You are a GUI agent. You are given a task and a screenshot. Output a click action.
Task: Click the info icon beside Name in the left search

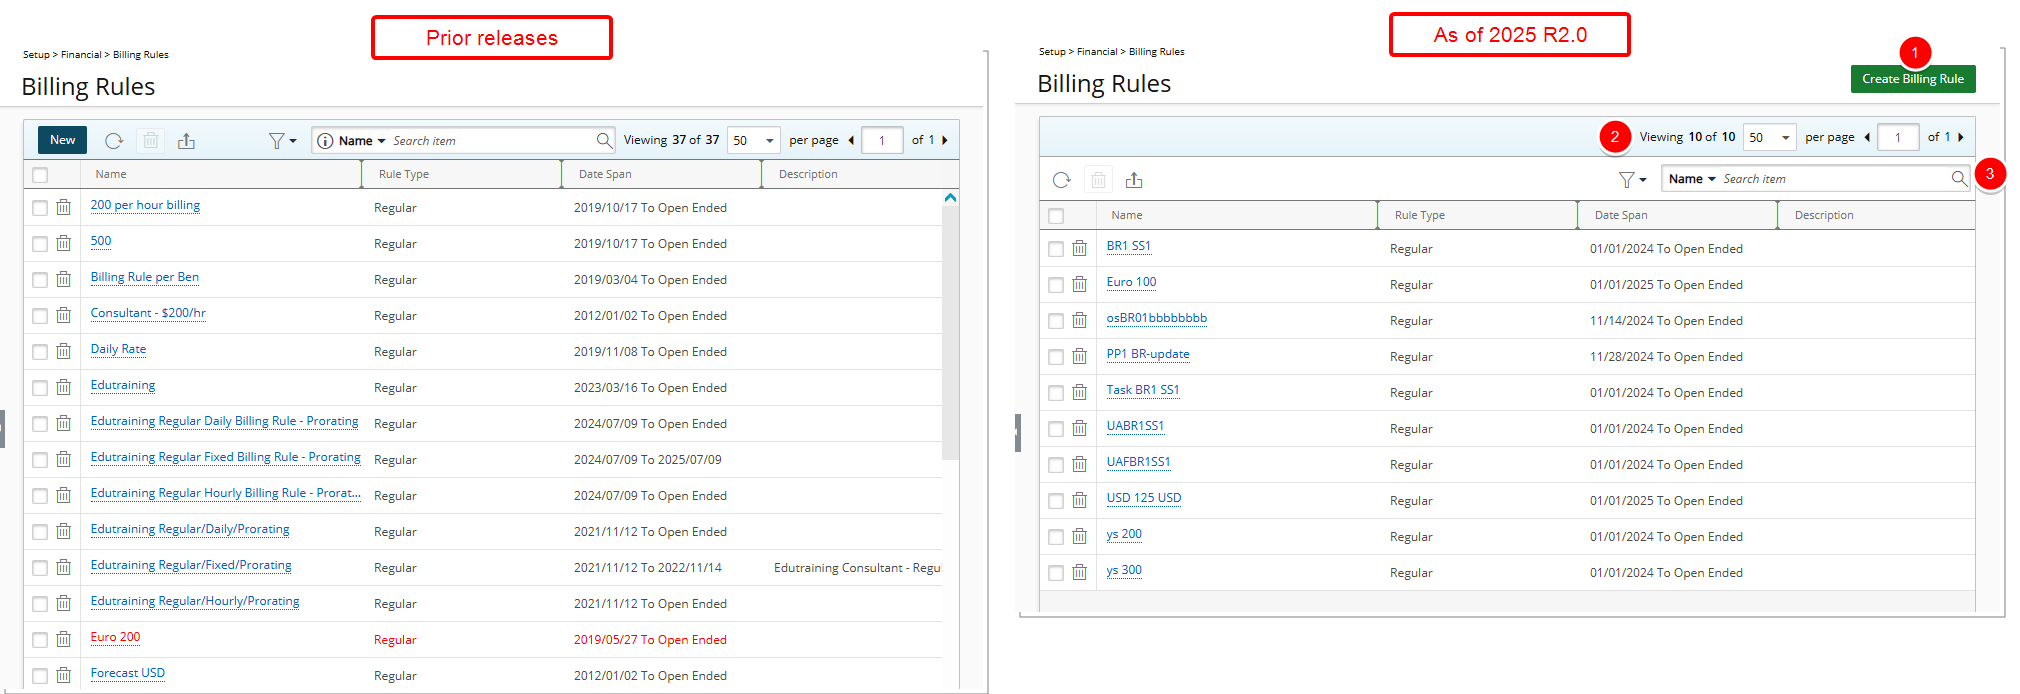pyautogui.click(x=325, y=141)
